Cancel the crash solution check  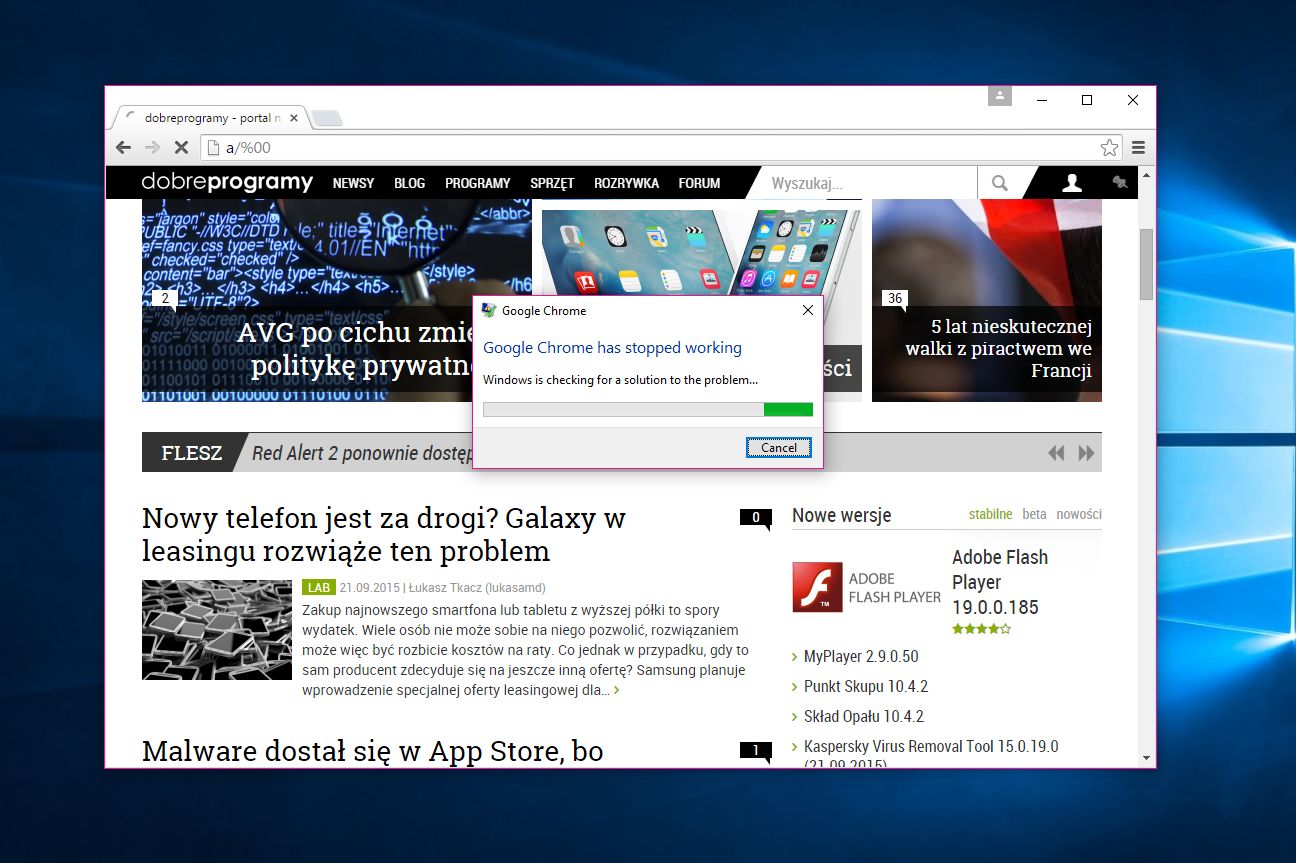click(x=779, y=447)
